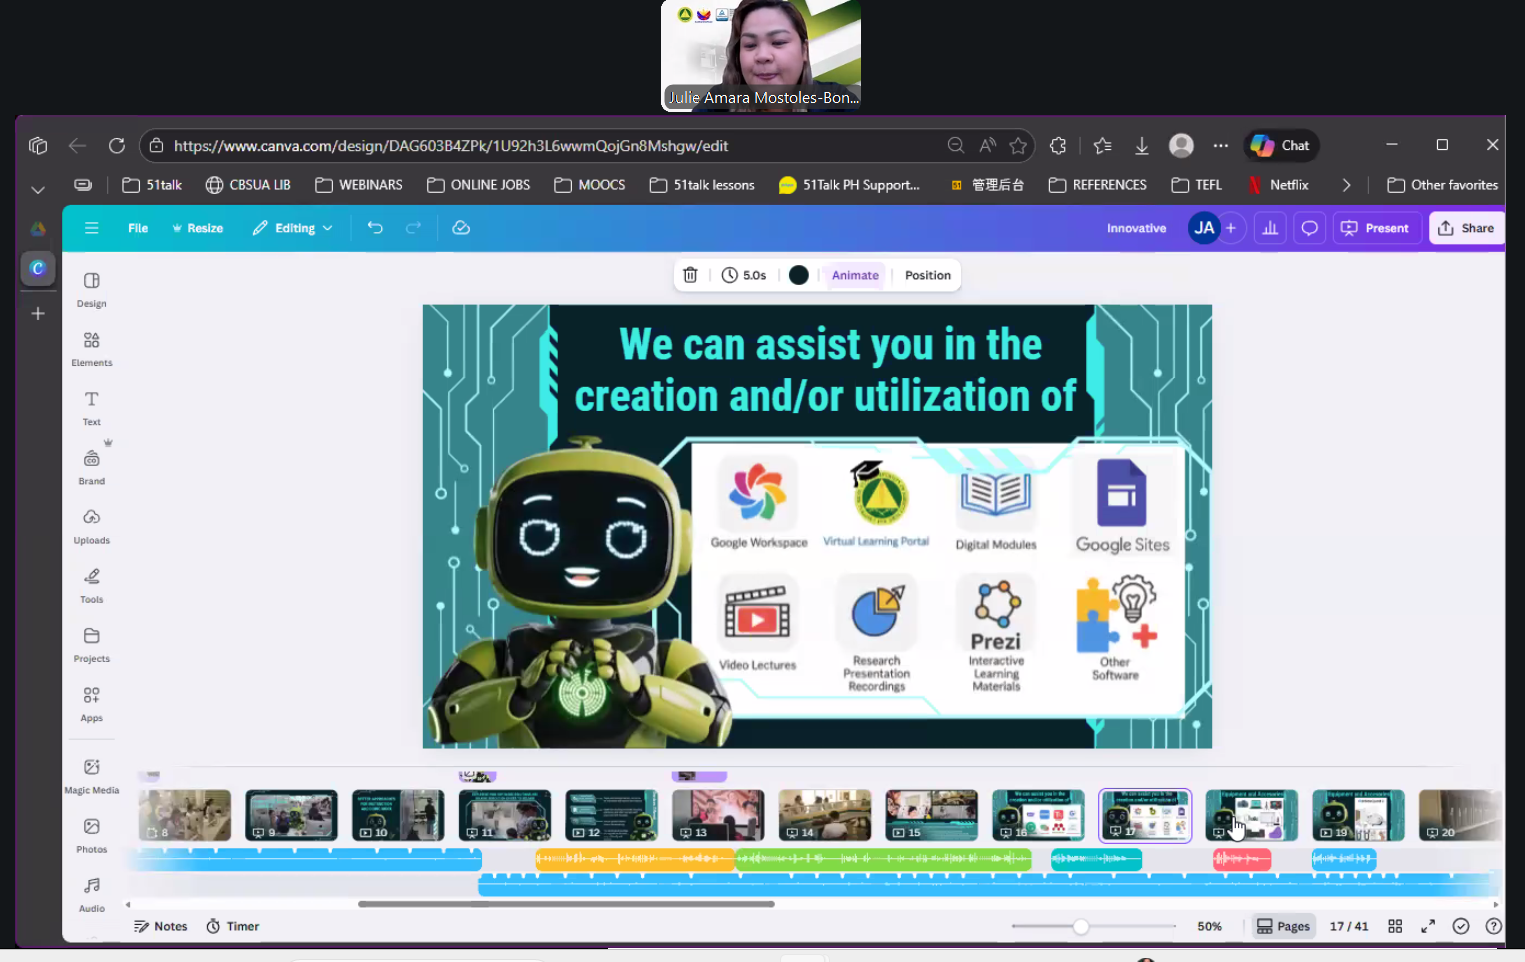Viewport: 1525px width, 962px height.
Task: Toggle the Pages thumbnail strip
Action: (x=1283, y=926)
